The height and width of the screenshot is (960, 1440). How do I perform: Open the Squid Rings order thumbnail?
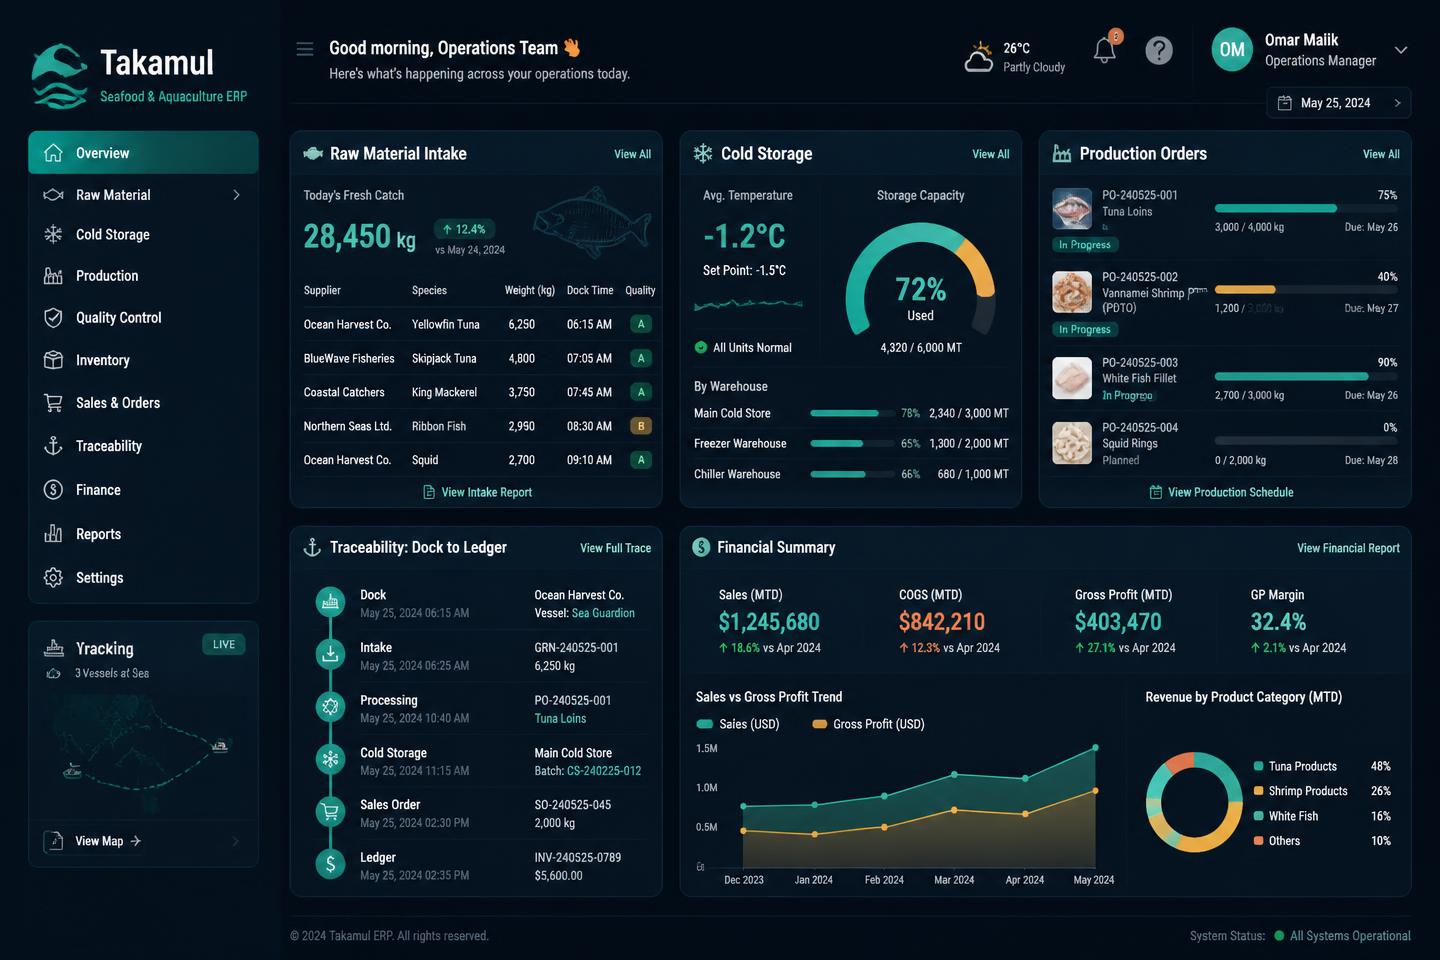point(1072,443)
